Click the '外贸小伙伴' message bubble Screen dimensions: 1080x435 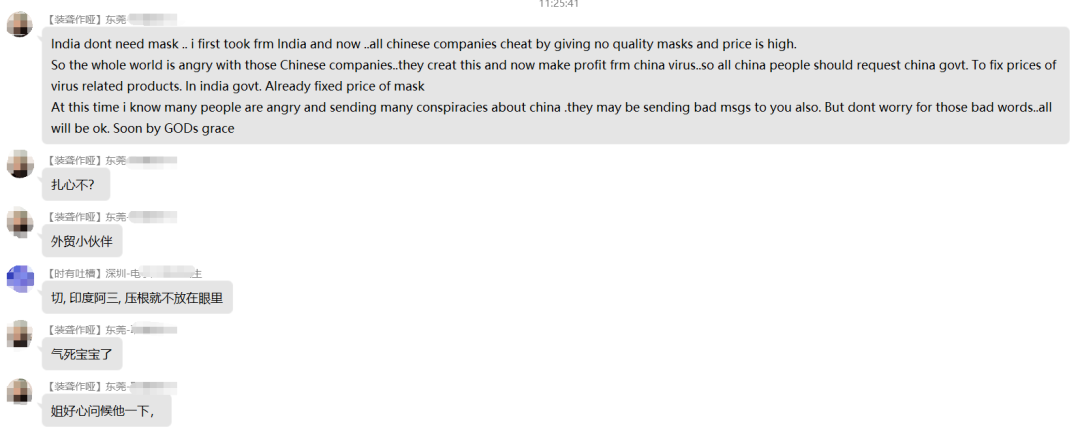pos(89,241)
